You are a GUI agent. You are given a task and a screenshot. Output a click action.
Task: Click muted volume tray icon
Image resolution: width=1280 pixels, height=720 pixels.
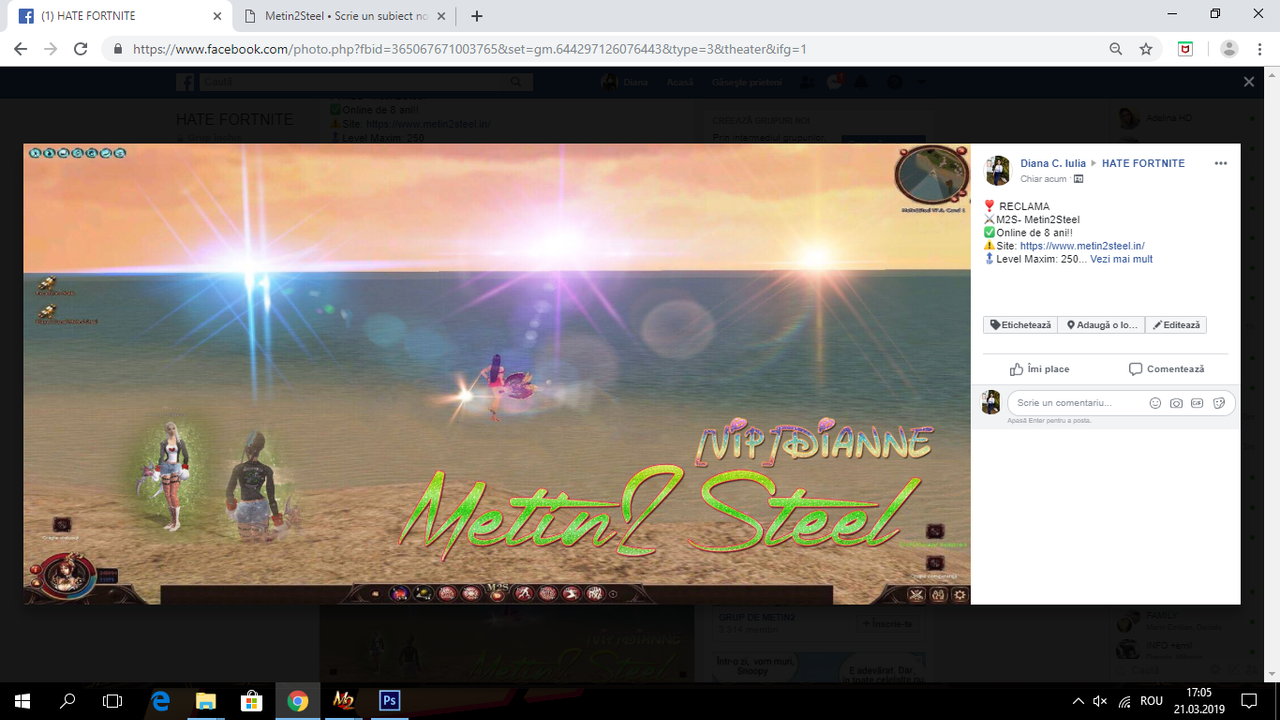(x=1100, y=700)
